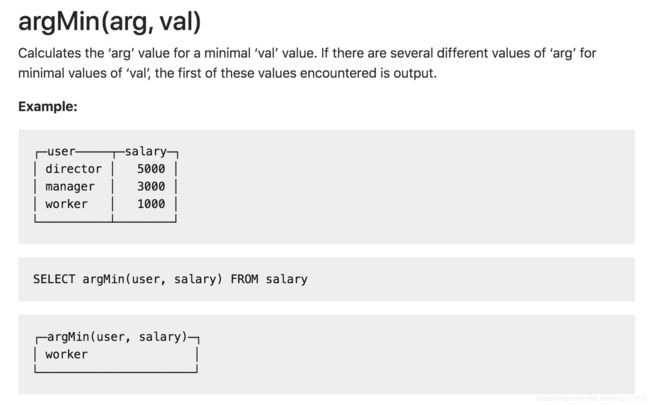The image size is (650, 406).
Task: Click the 3000 salary value
Action: tap(151, 186)
